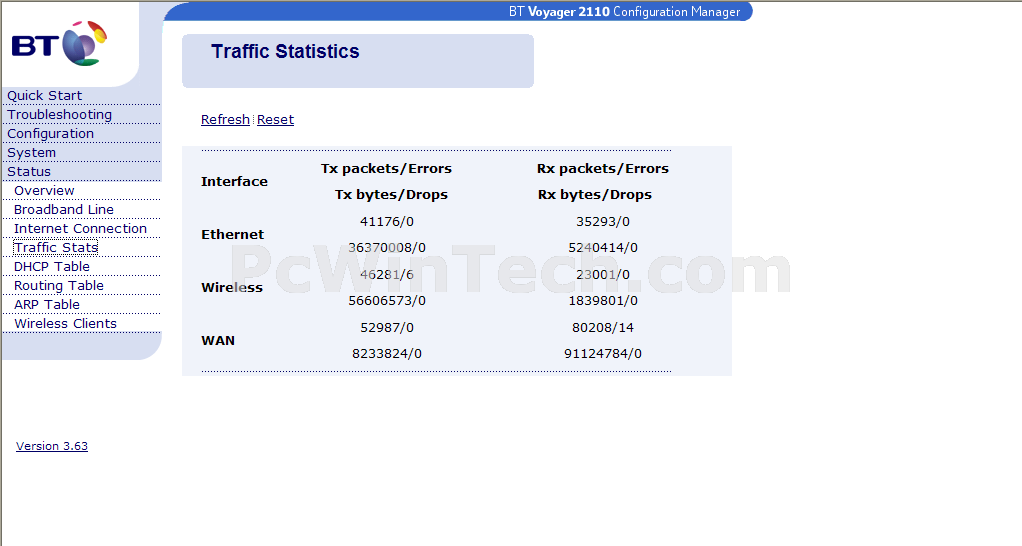This screenshot has height=546, width=1022.
Task: Click BT Voyager 2110 Configuration Manager banner
Action: coord(624,12)
